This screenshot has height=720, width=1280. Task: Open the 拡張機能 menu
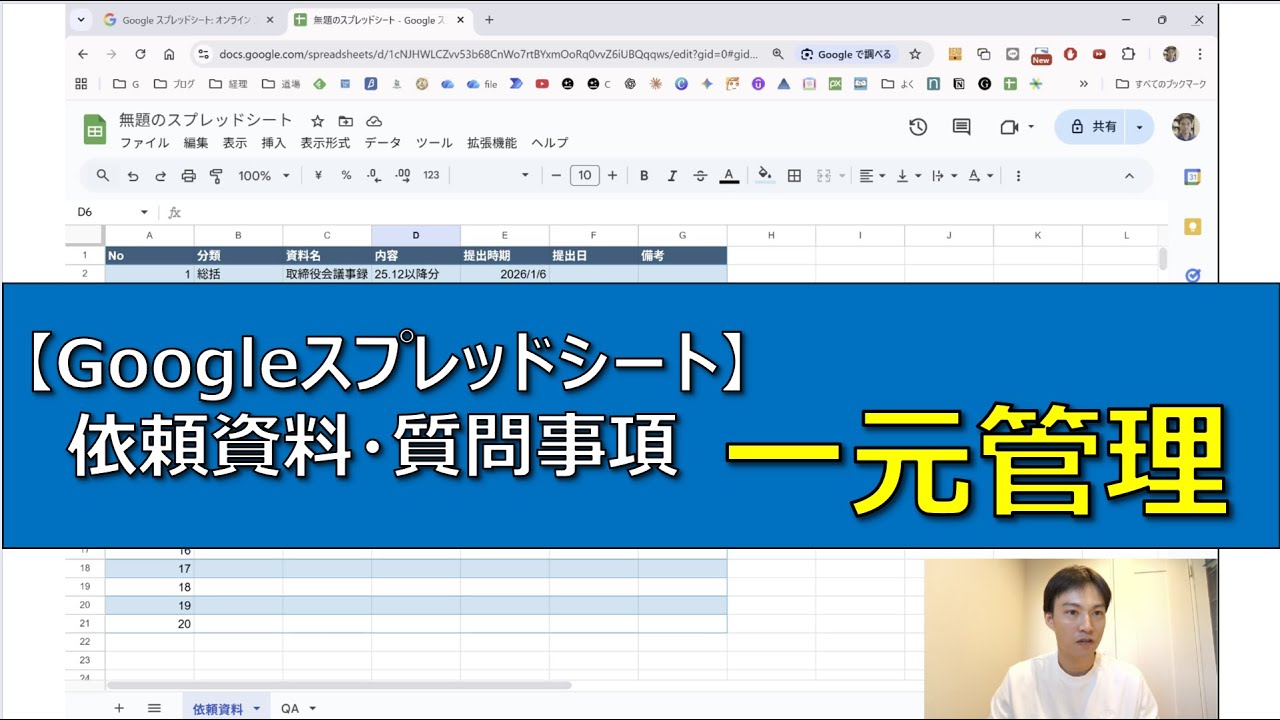coord(492,143)
